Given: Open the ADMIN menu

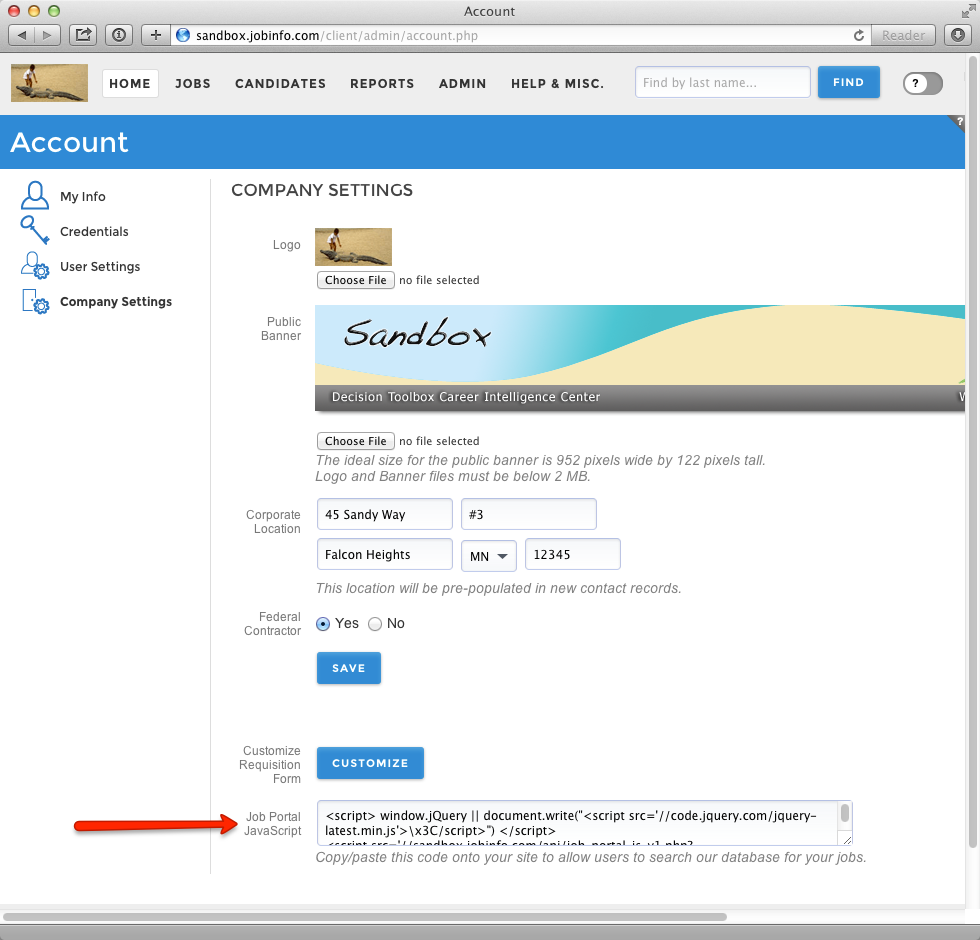Looking at the screenshot, I should (462, 83).
